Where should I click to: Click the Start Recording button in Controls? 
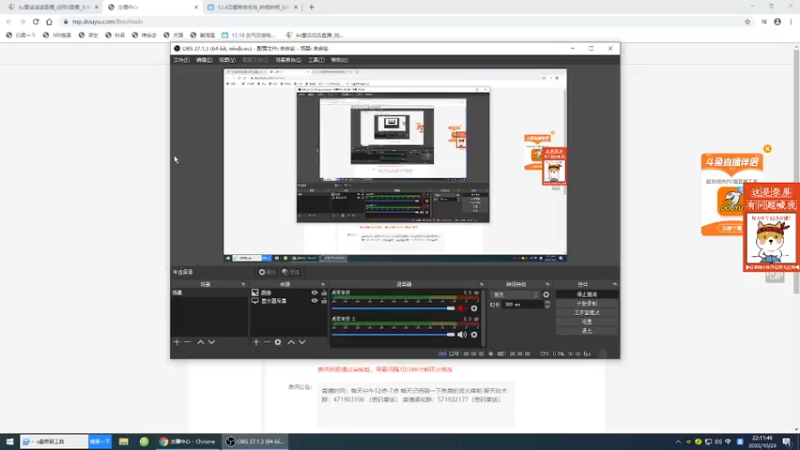(x=587, y=304)
